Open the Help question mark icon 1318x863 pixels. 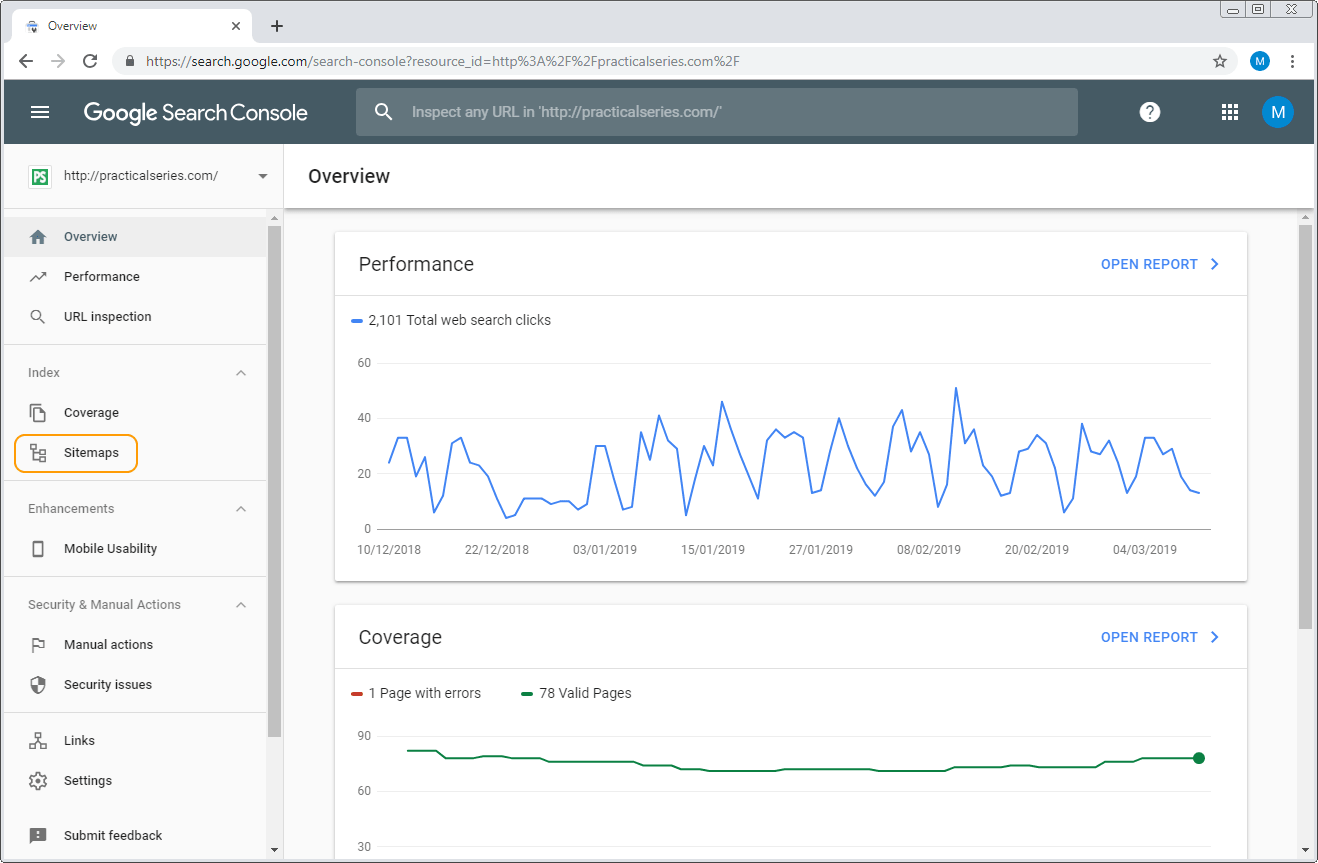tap(1150, 112)
